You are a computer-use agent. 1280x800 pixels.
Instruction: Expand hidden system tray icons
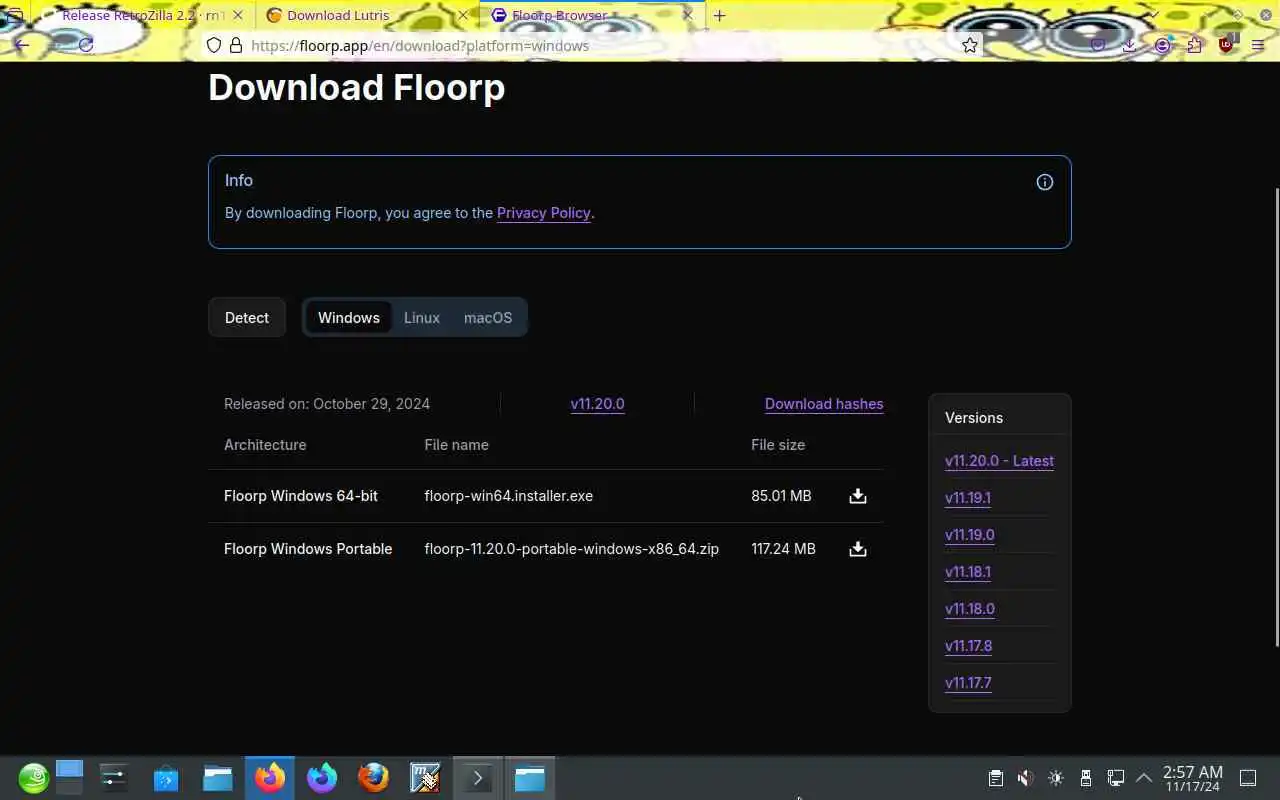pyautogui.click(x=1144, y=778)
